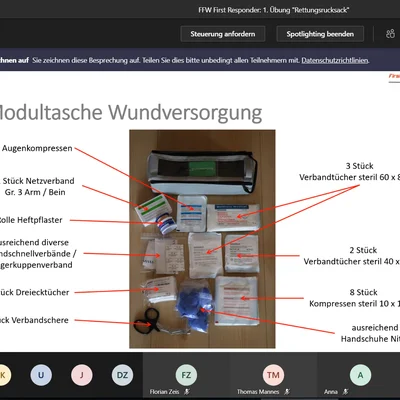
Task: Open the Datenschutzrichtlinien link
Action: 335,60
